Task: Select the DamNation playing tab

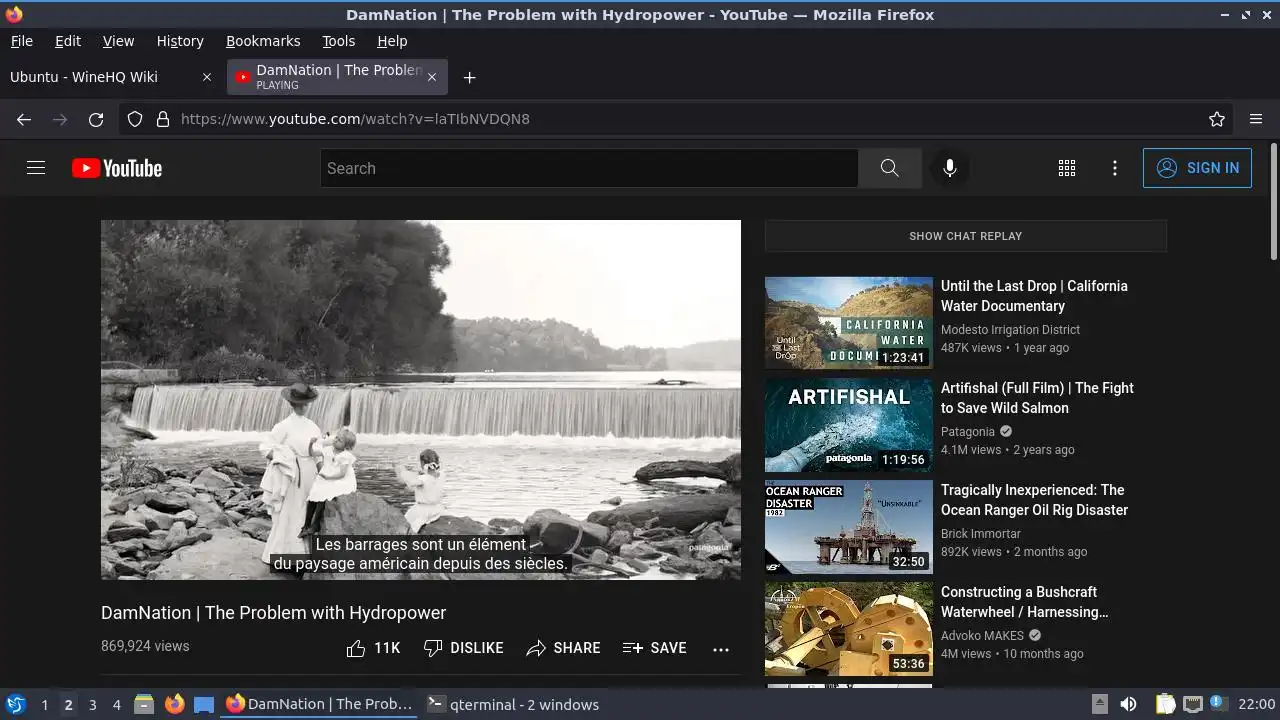Action: (337, 77)
